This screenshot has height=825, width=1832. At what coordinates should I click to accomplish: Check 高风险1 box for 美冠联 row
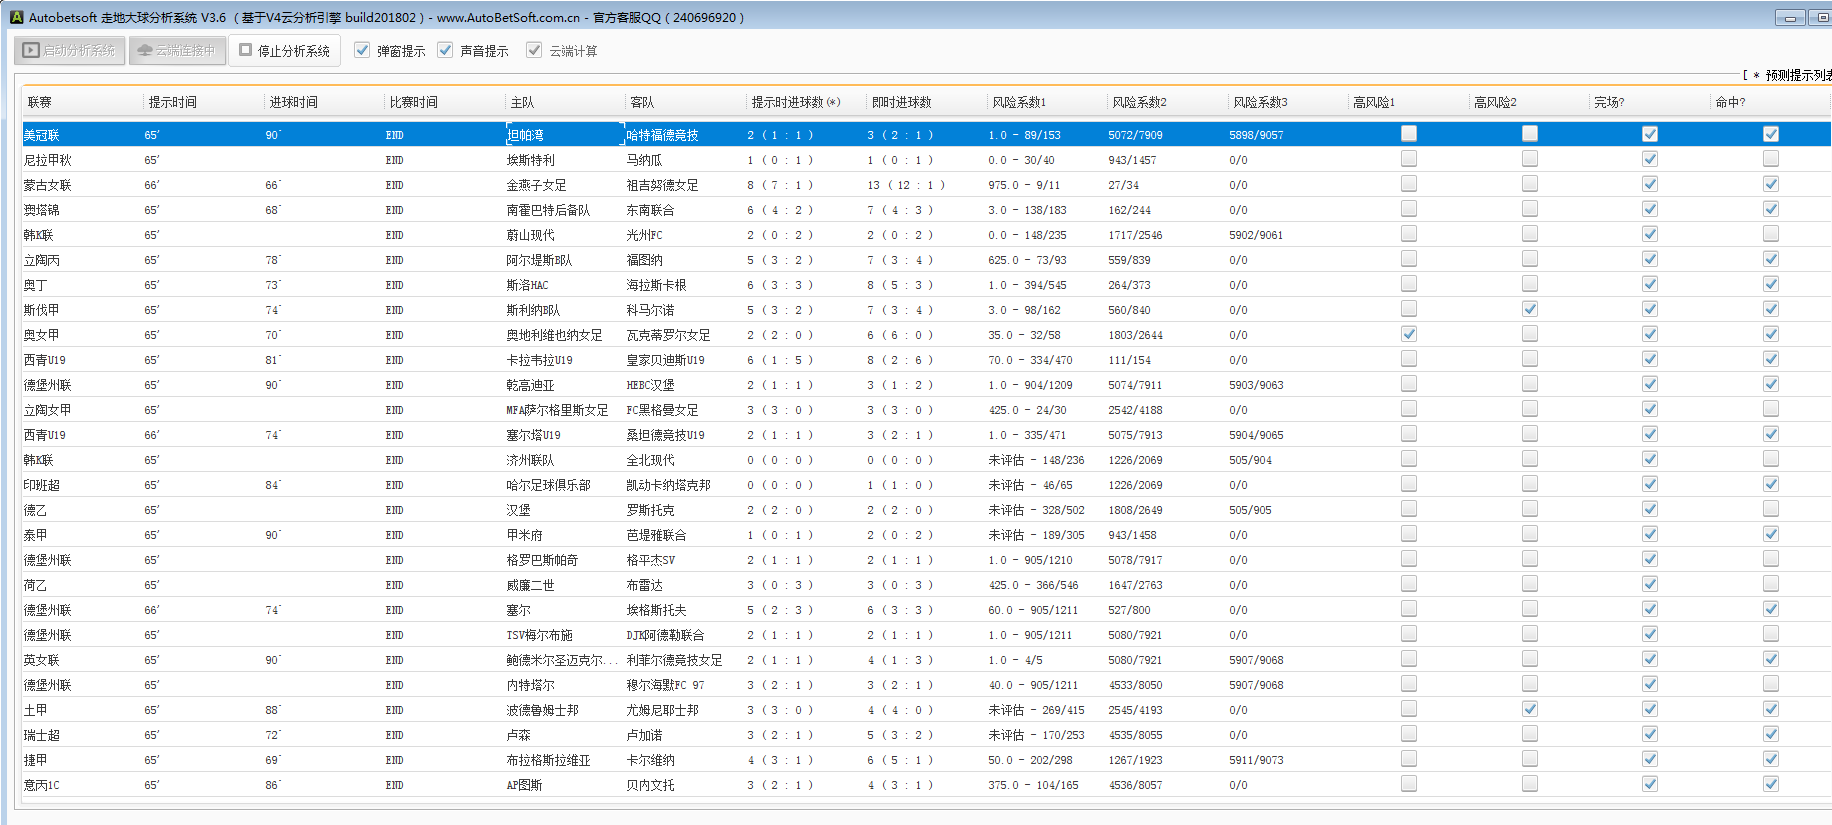click(1409, 134)
